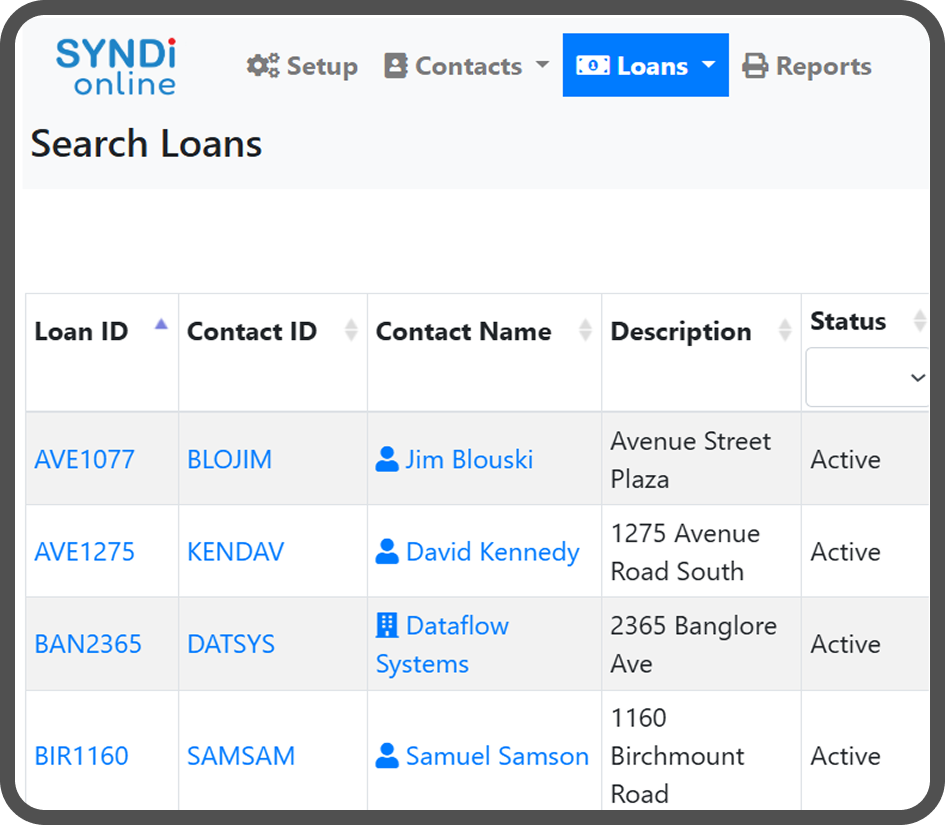
Task: Click person icon beside David Kennedy
Action: click(387, 552)
